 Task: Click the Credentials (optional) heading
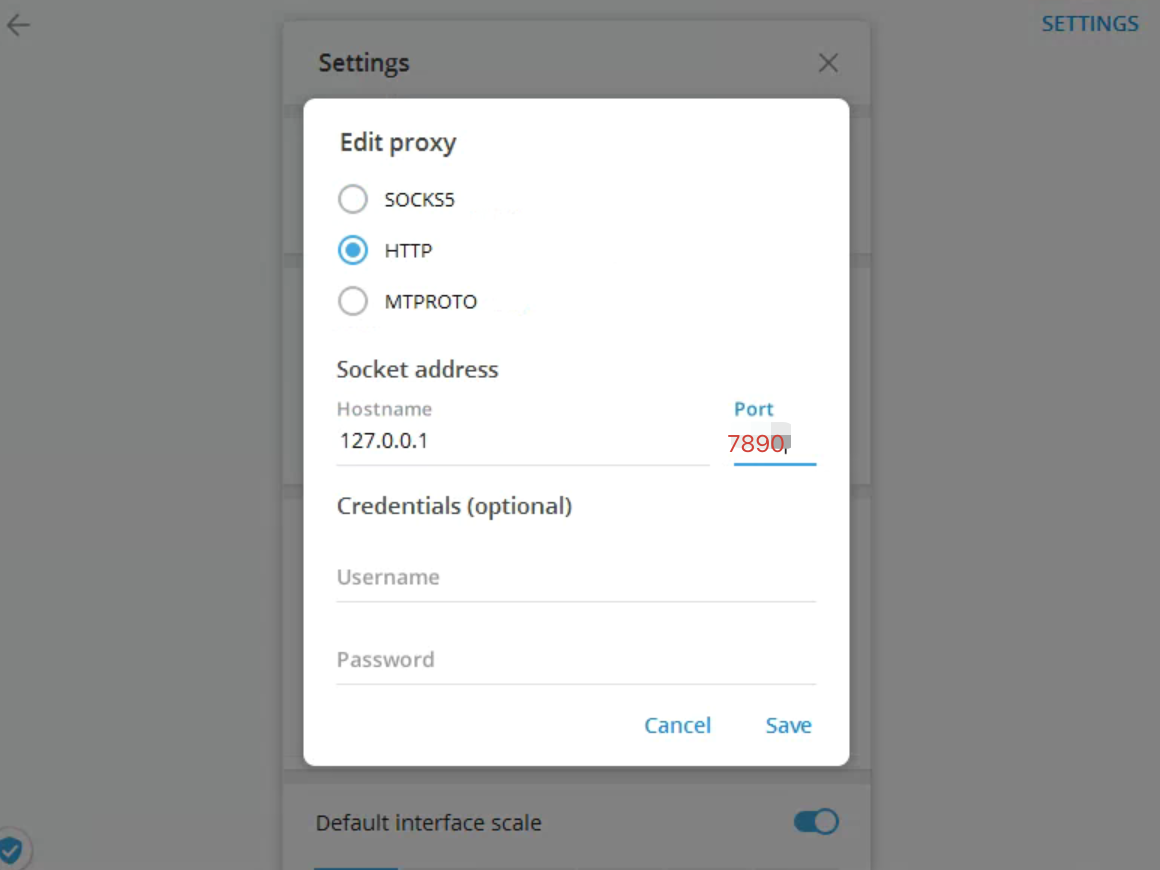(x=454, y=506)
